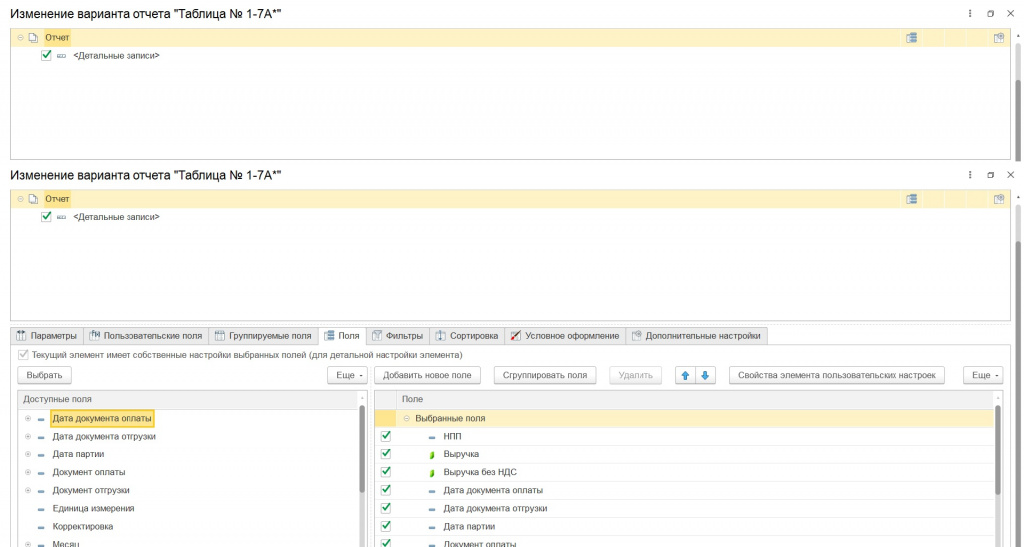Open the Еще dropdown above available fields

[348, 375]
